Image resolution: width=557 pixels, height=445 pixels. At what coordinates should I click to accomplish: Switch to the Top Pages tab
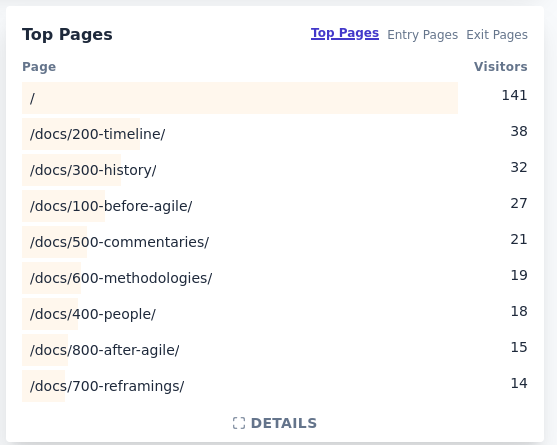pos(345,33)
